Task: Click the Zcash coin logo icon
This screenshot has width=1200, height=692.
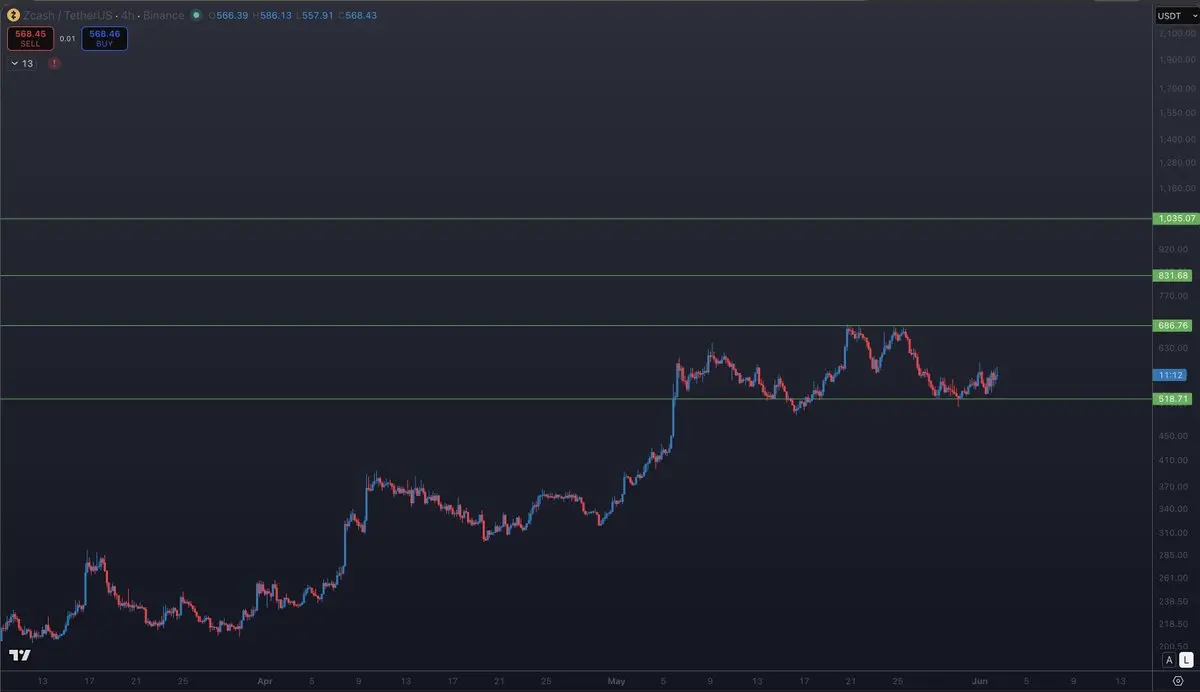Action: point(13,15)
